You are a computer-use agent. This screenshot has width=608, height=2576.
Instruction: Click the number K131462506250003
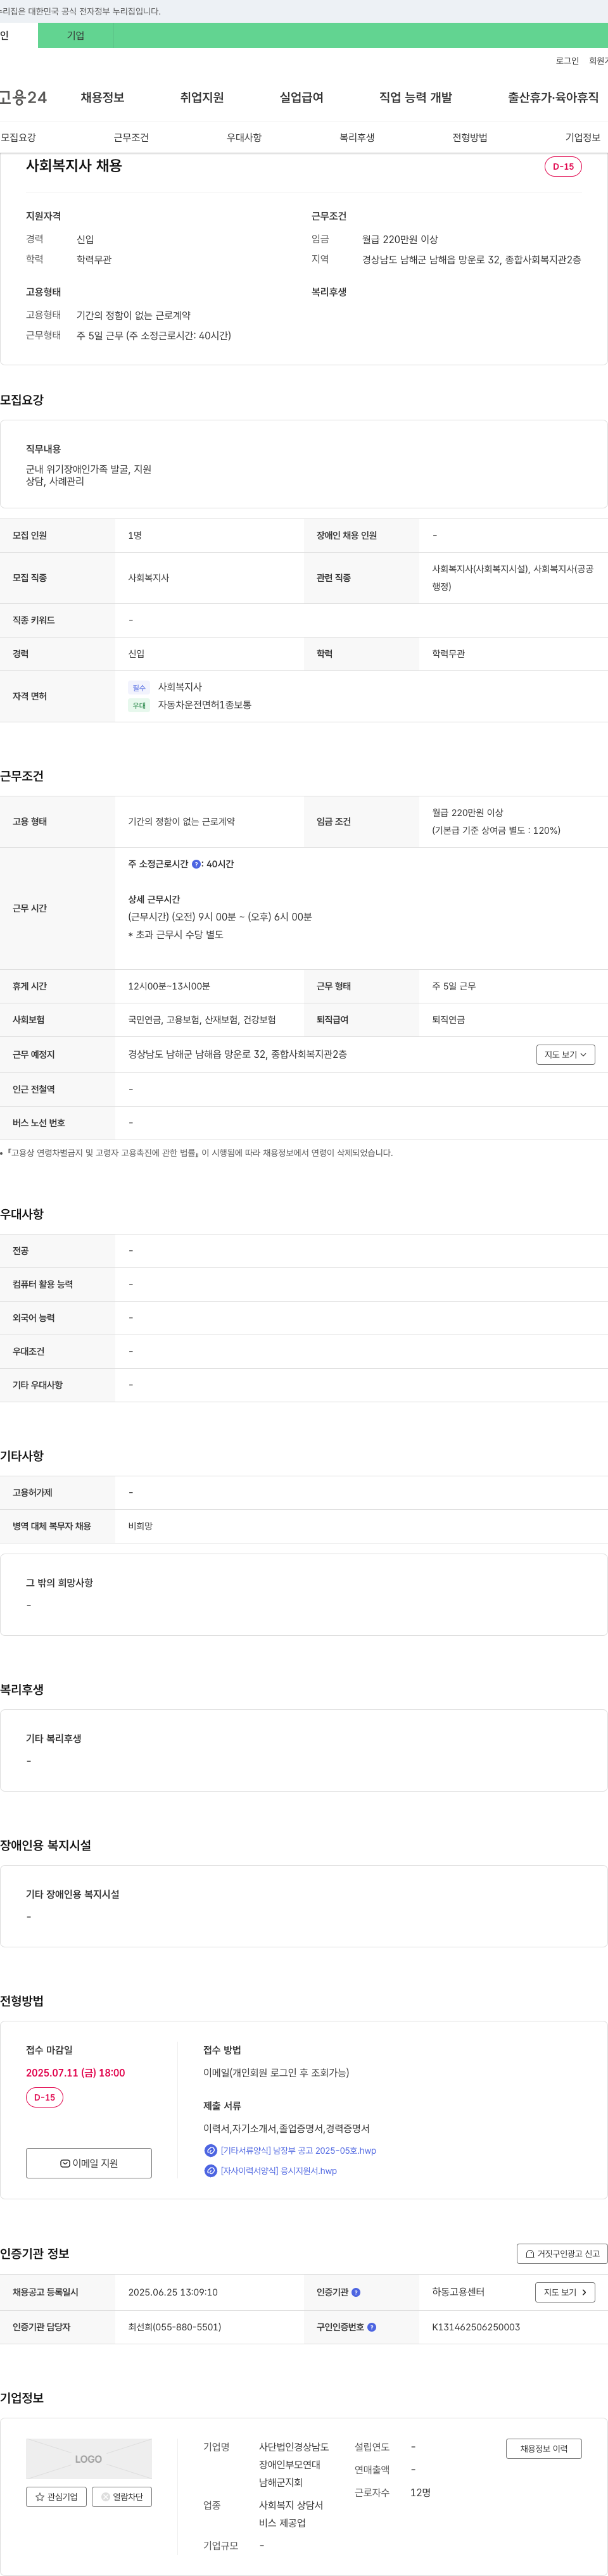[x=476, y=2327]
